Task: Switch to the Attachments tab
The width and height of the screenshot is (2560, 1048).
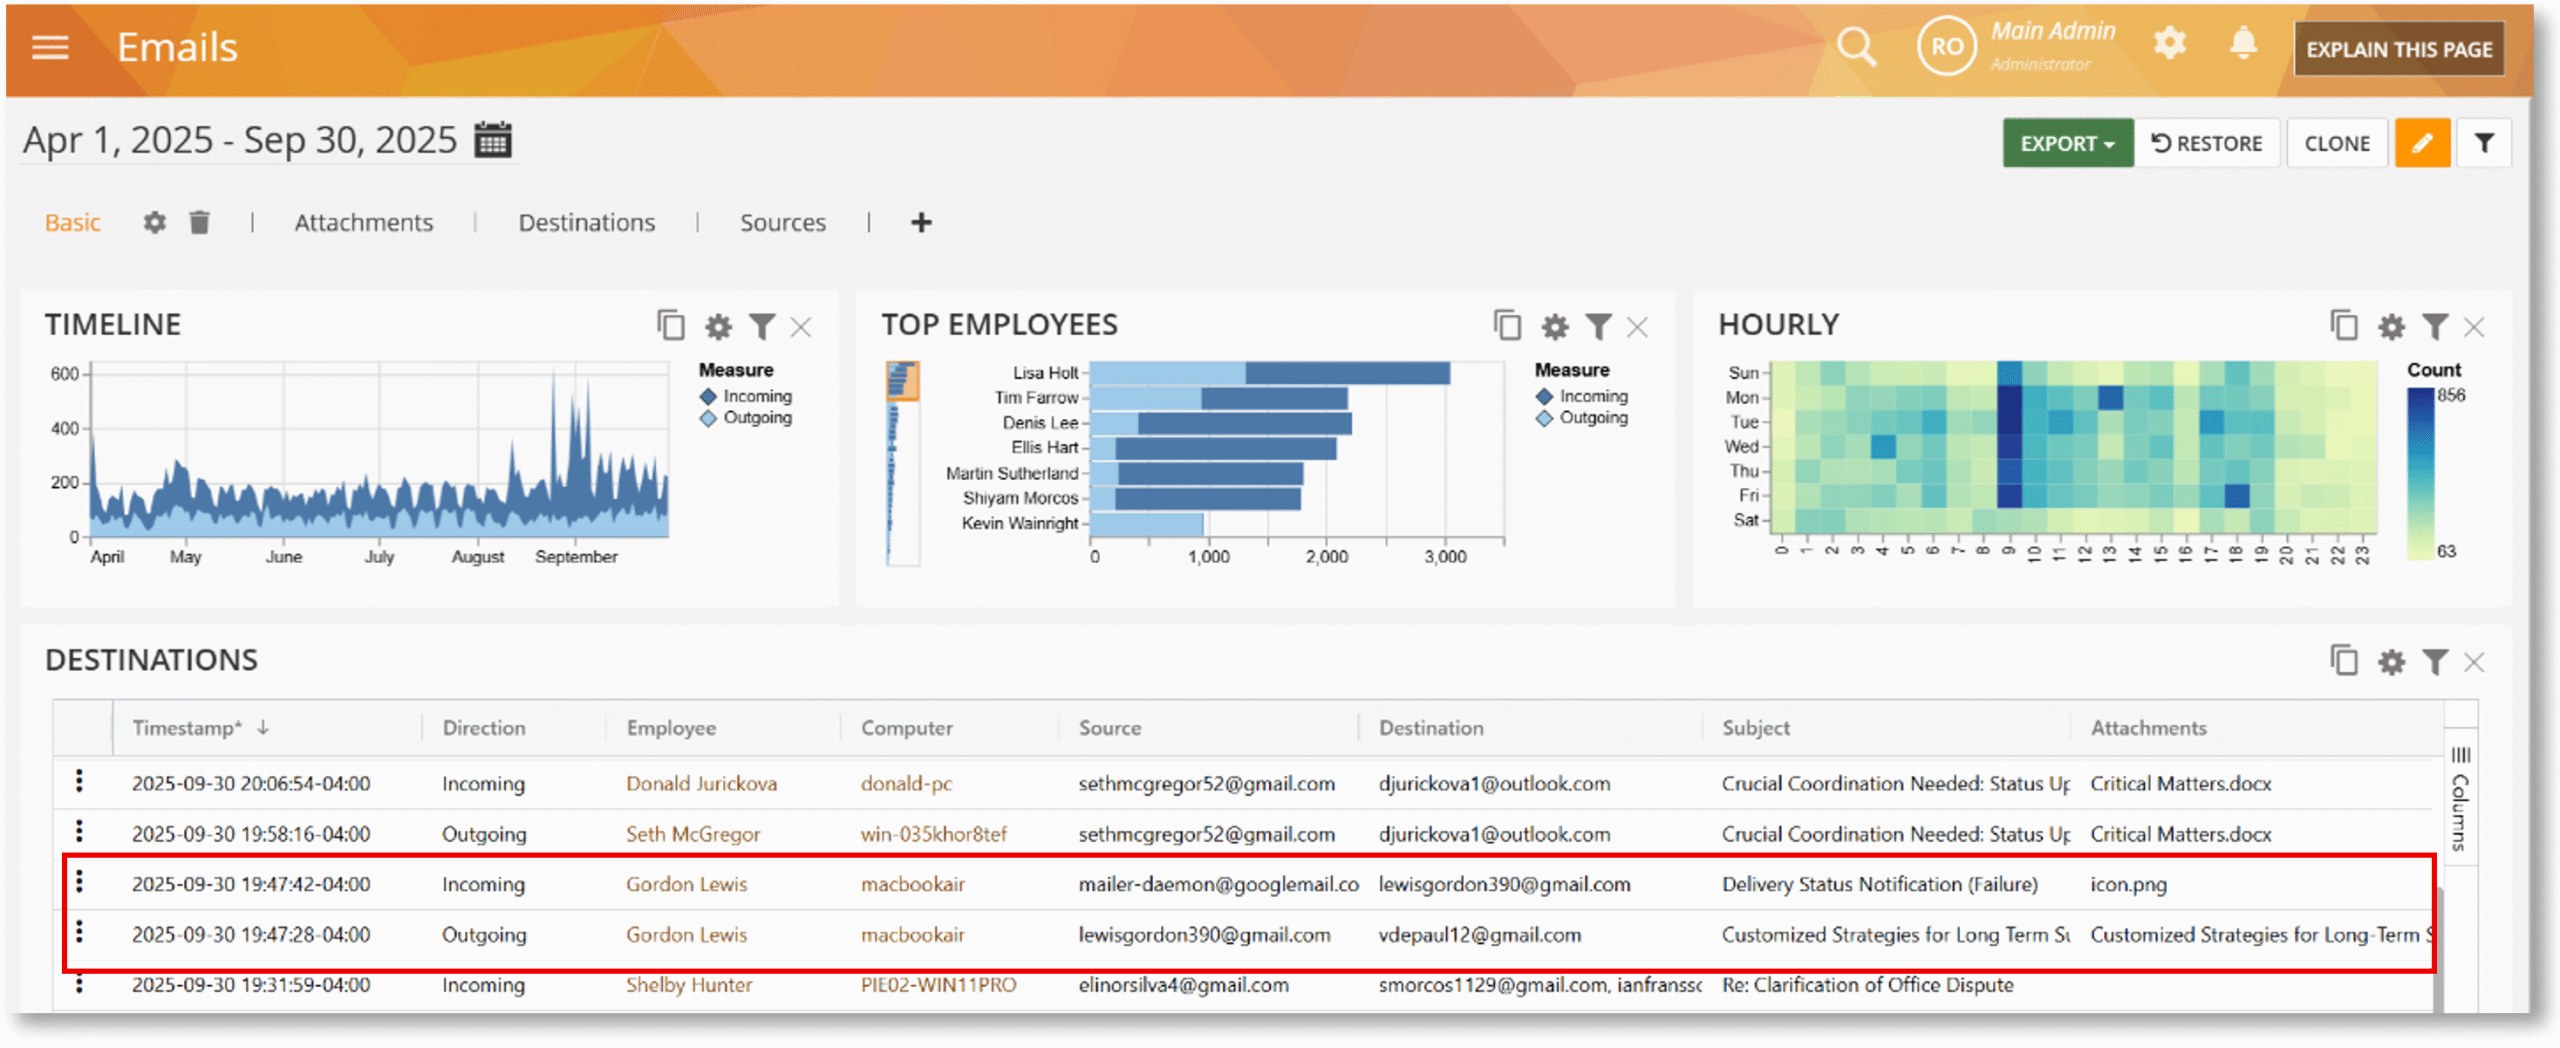Action: click(x=363, y=222)
